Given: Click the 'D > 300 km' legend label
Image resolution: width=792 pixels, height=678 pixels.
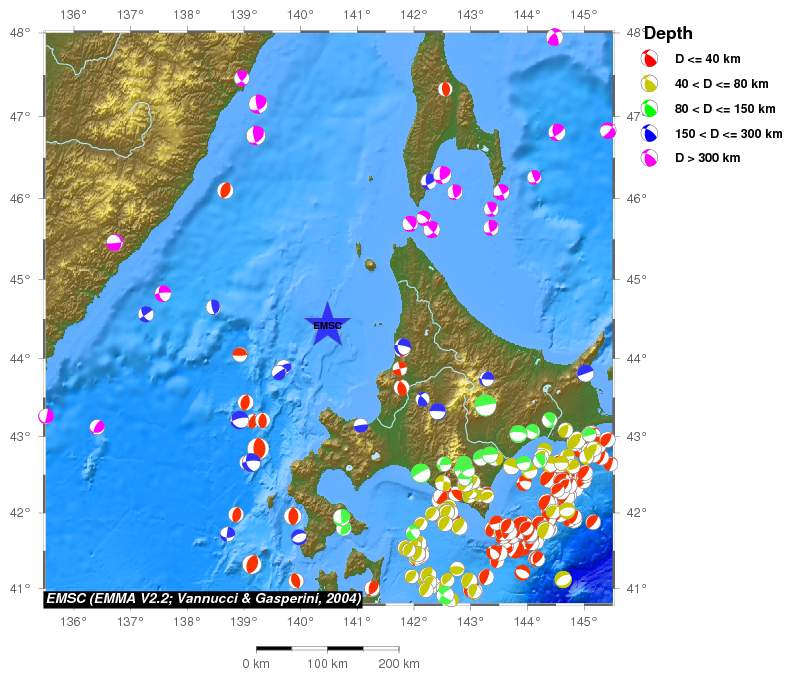Looking at the screenshot, I should point(707,158).
